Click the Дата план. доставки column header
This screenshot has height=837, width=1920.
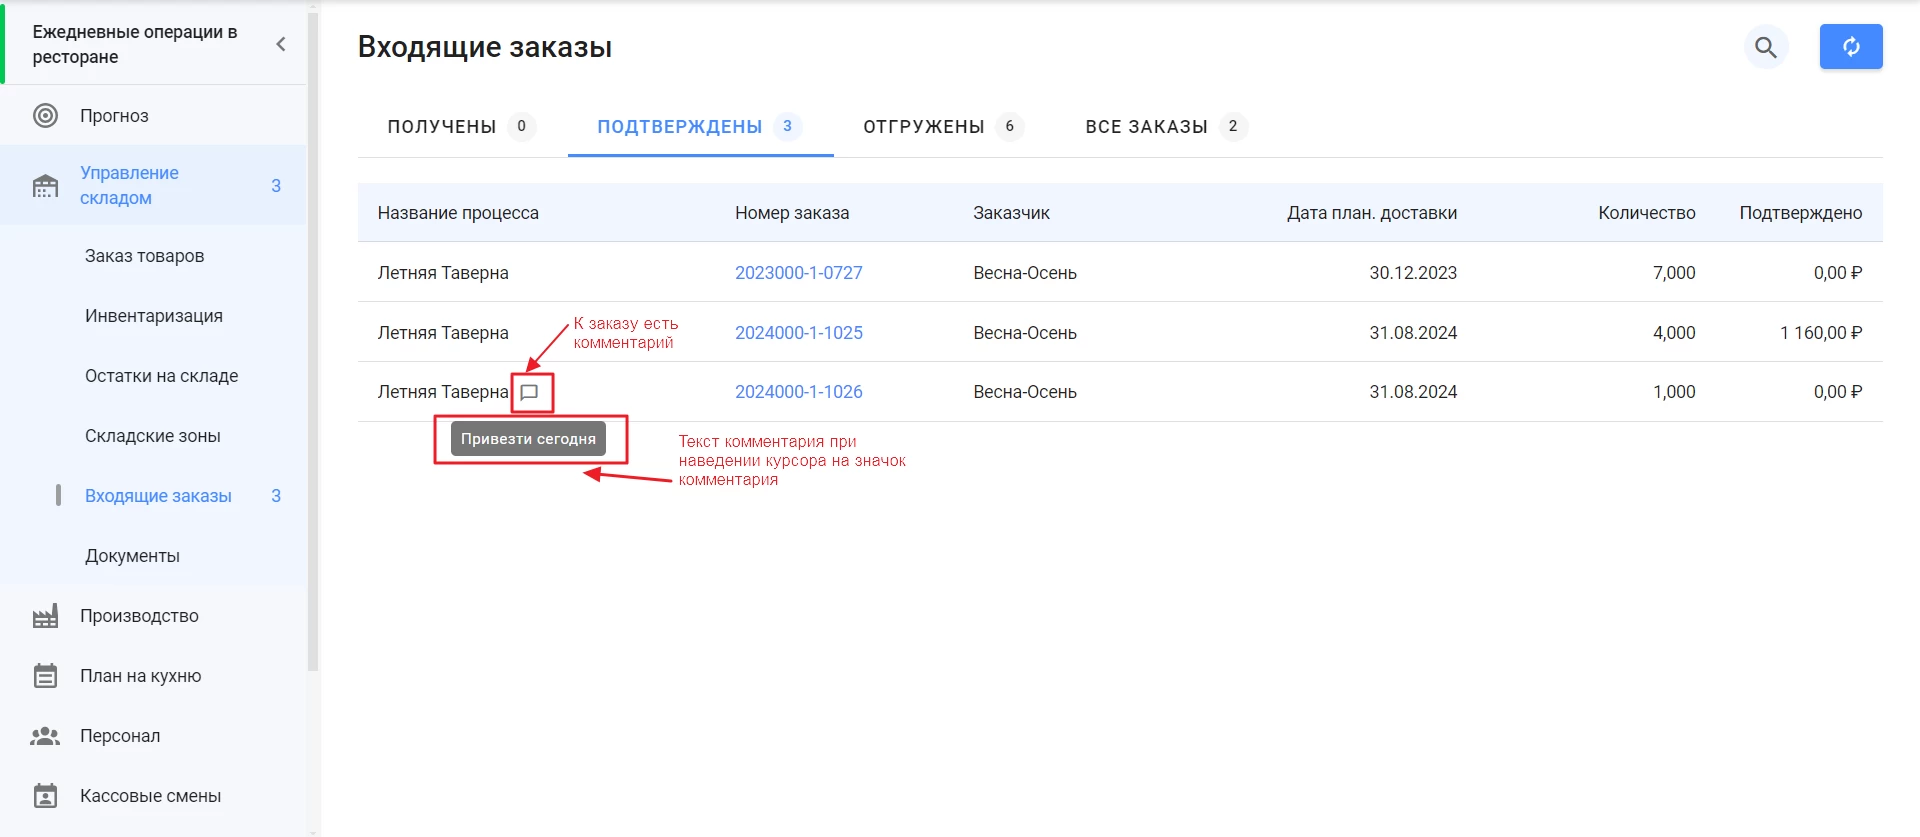point(1371,213)
